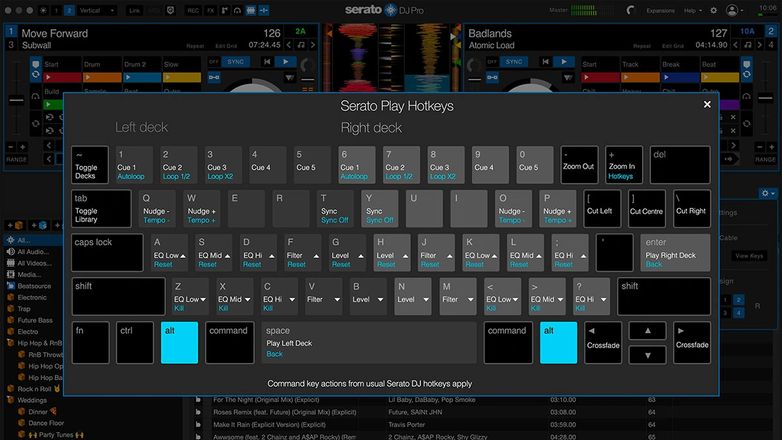Toggle Repeat on Move Forward deck
The width and height of the screenshot is (782, 440).
coord(195,46)
